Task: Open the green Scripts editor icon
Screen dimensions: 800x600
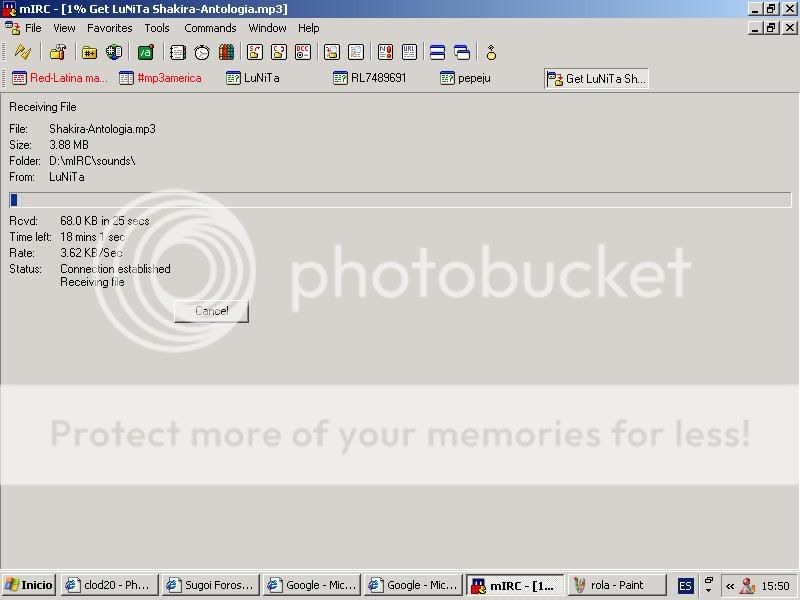Action: click(x=146, y=52)
